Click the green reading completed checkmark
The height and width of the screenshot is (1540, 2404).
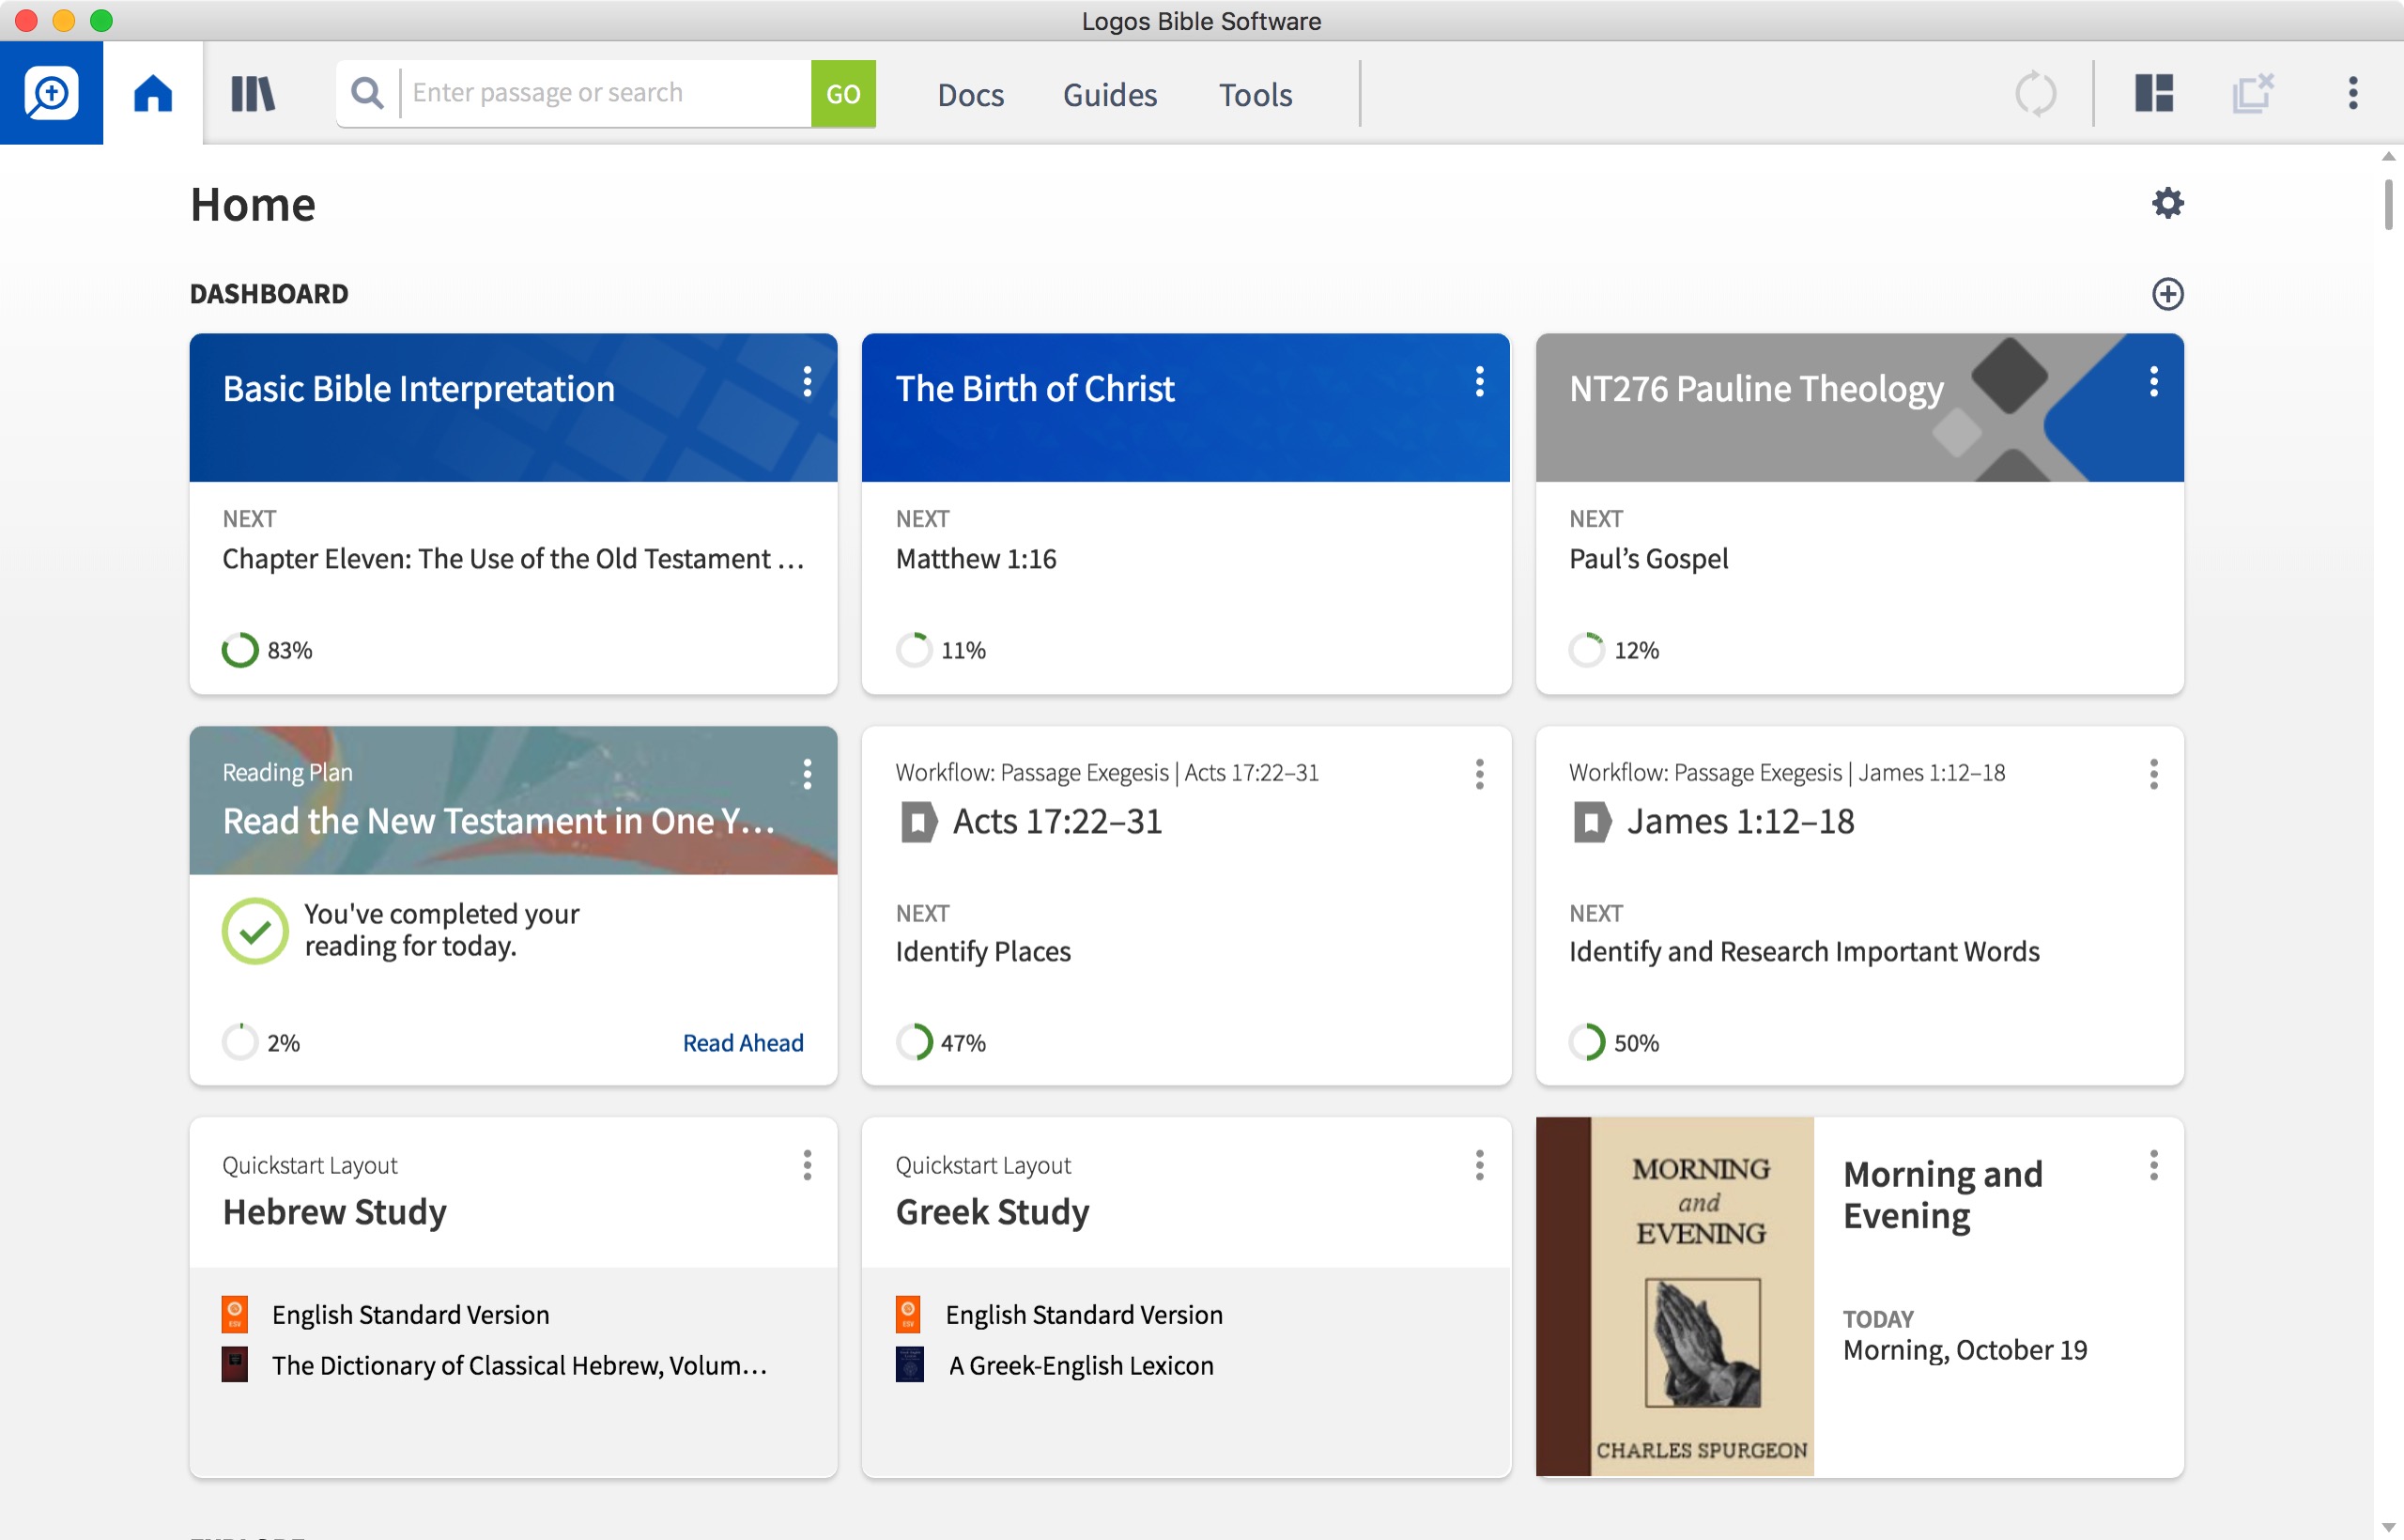255,931
